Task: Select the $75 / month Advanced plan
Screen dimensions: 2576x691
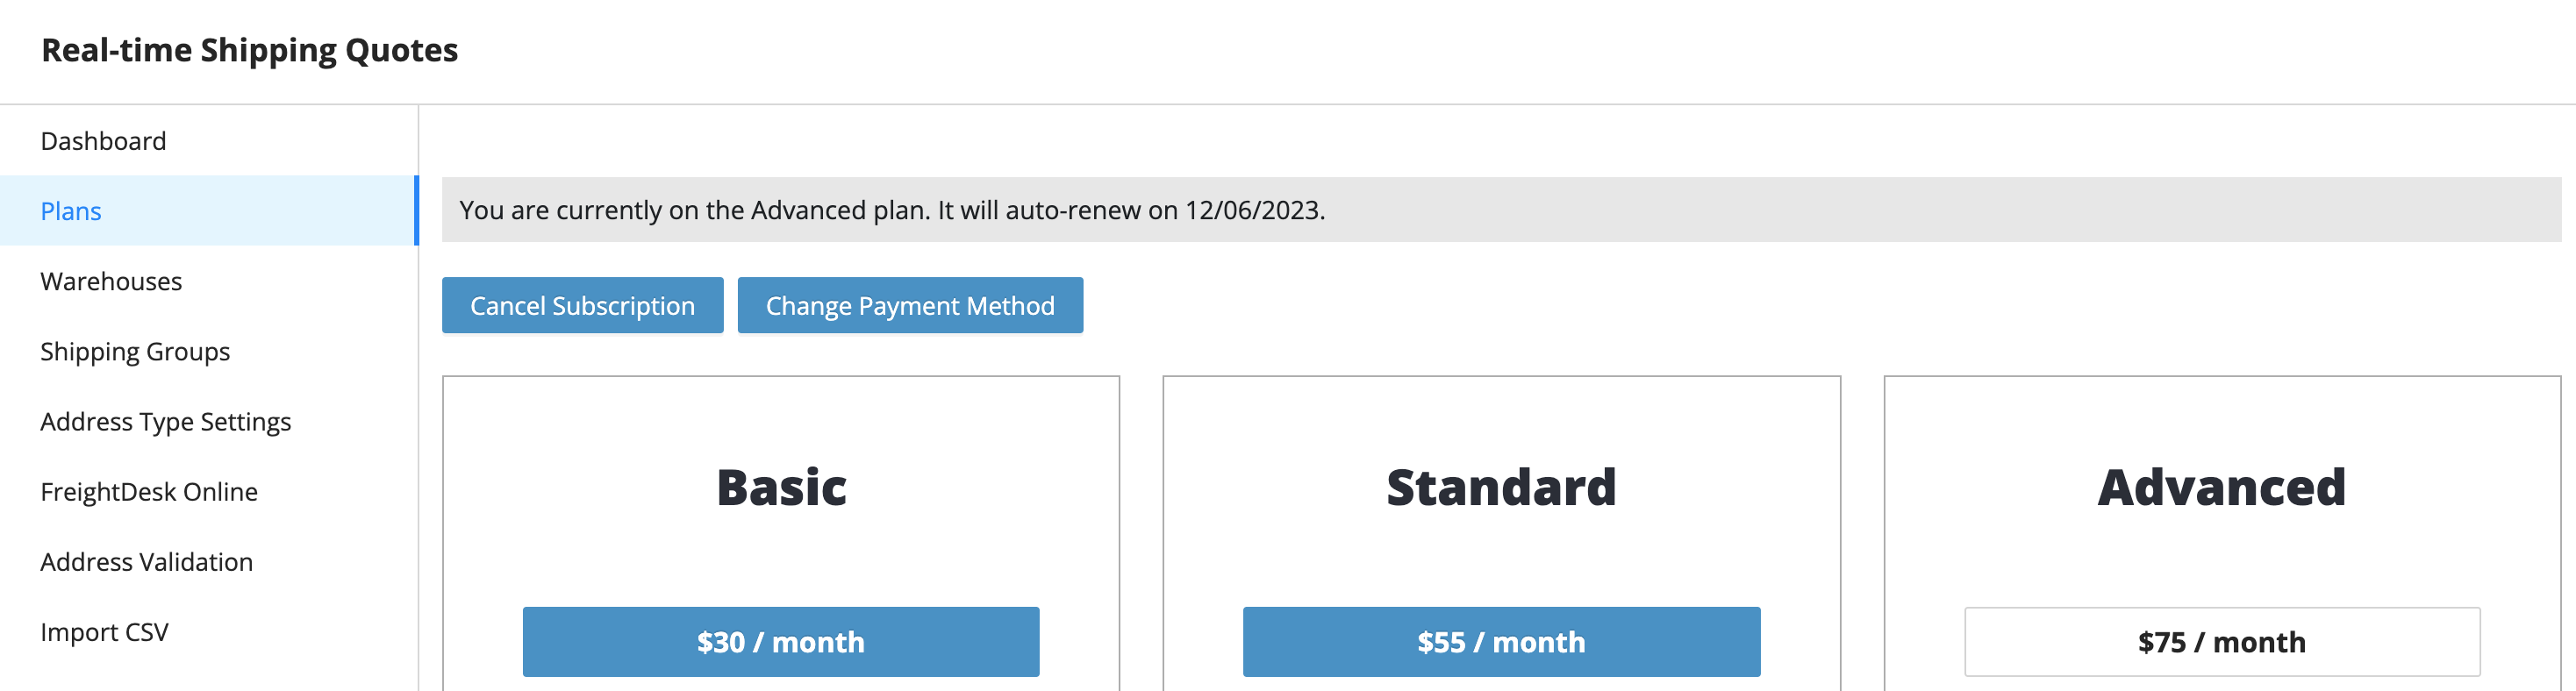Action: [x=2222, y=641]
